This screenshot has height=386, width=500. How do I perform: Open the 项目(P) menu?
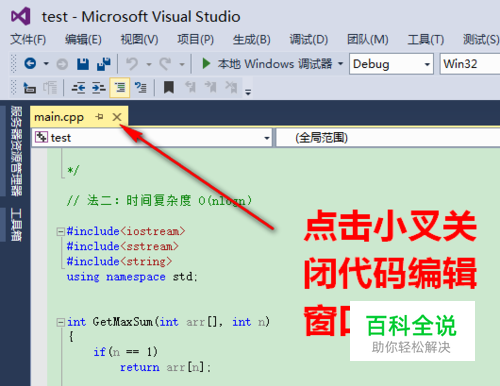[195, 40]
